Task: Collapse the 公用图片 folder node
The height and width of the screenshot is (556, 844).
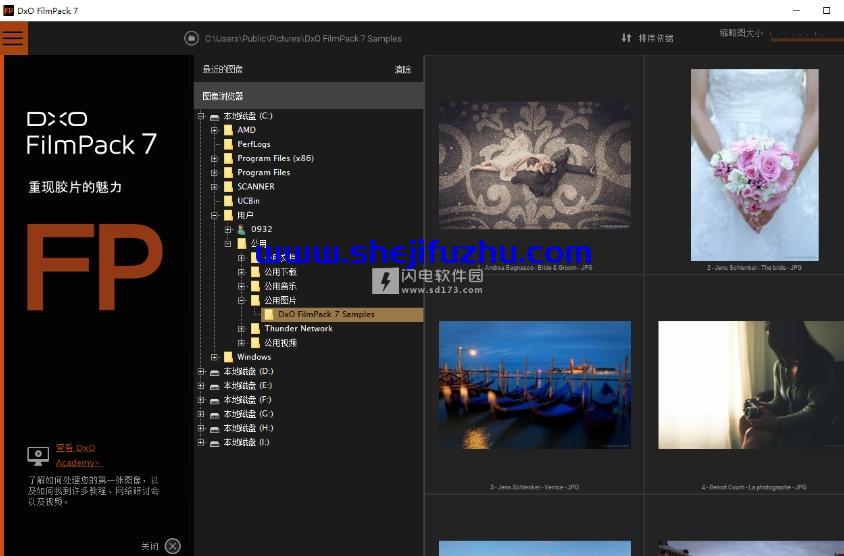Action: click(x=241, y=300)
